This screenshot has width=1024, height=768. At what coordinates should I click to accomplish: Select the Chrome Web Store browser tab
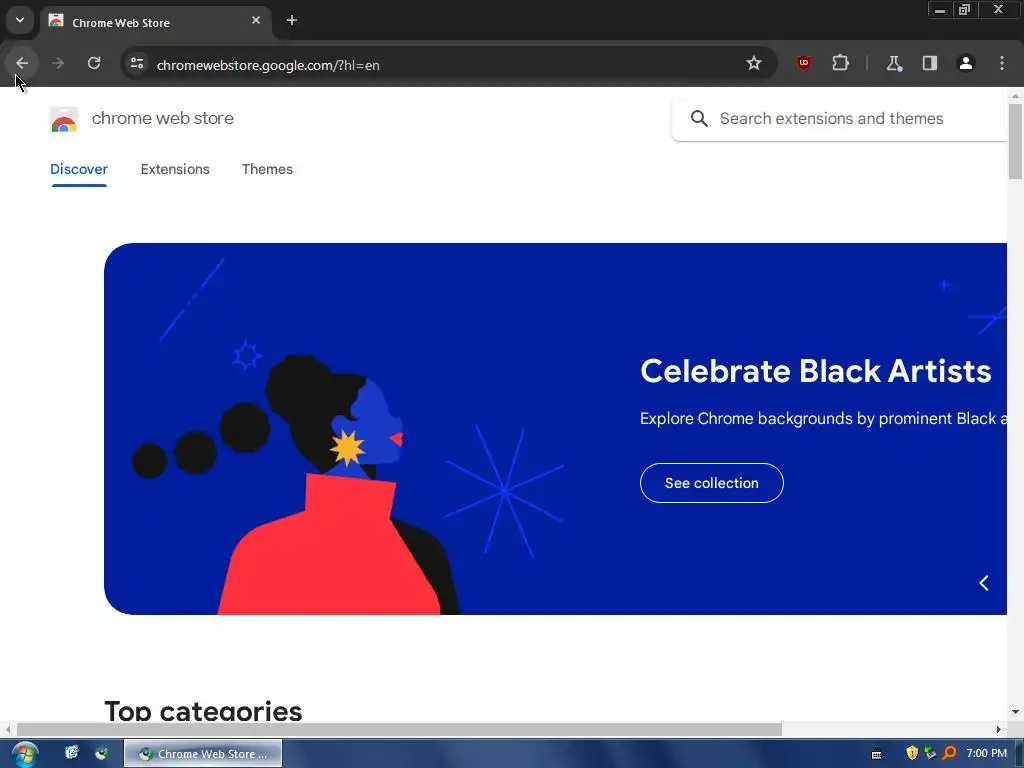point(155,22)
